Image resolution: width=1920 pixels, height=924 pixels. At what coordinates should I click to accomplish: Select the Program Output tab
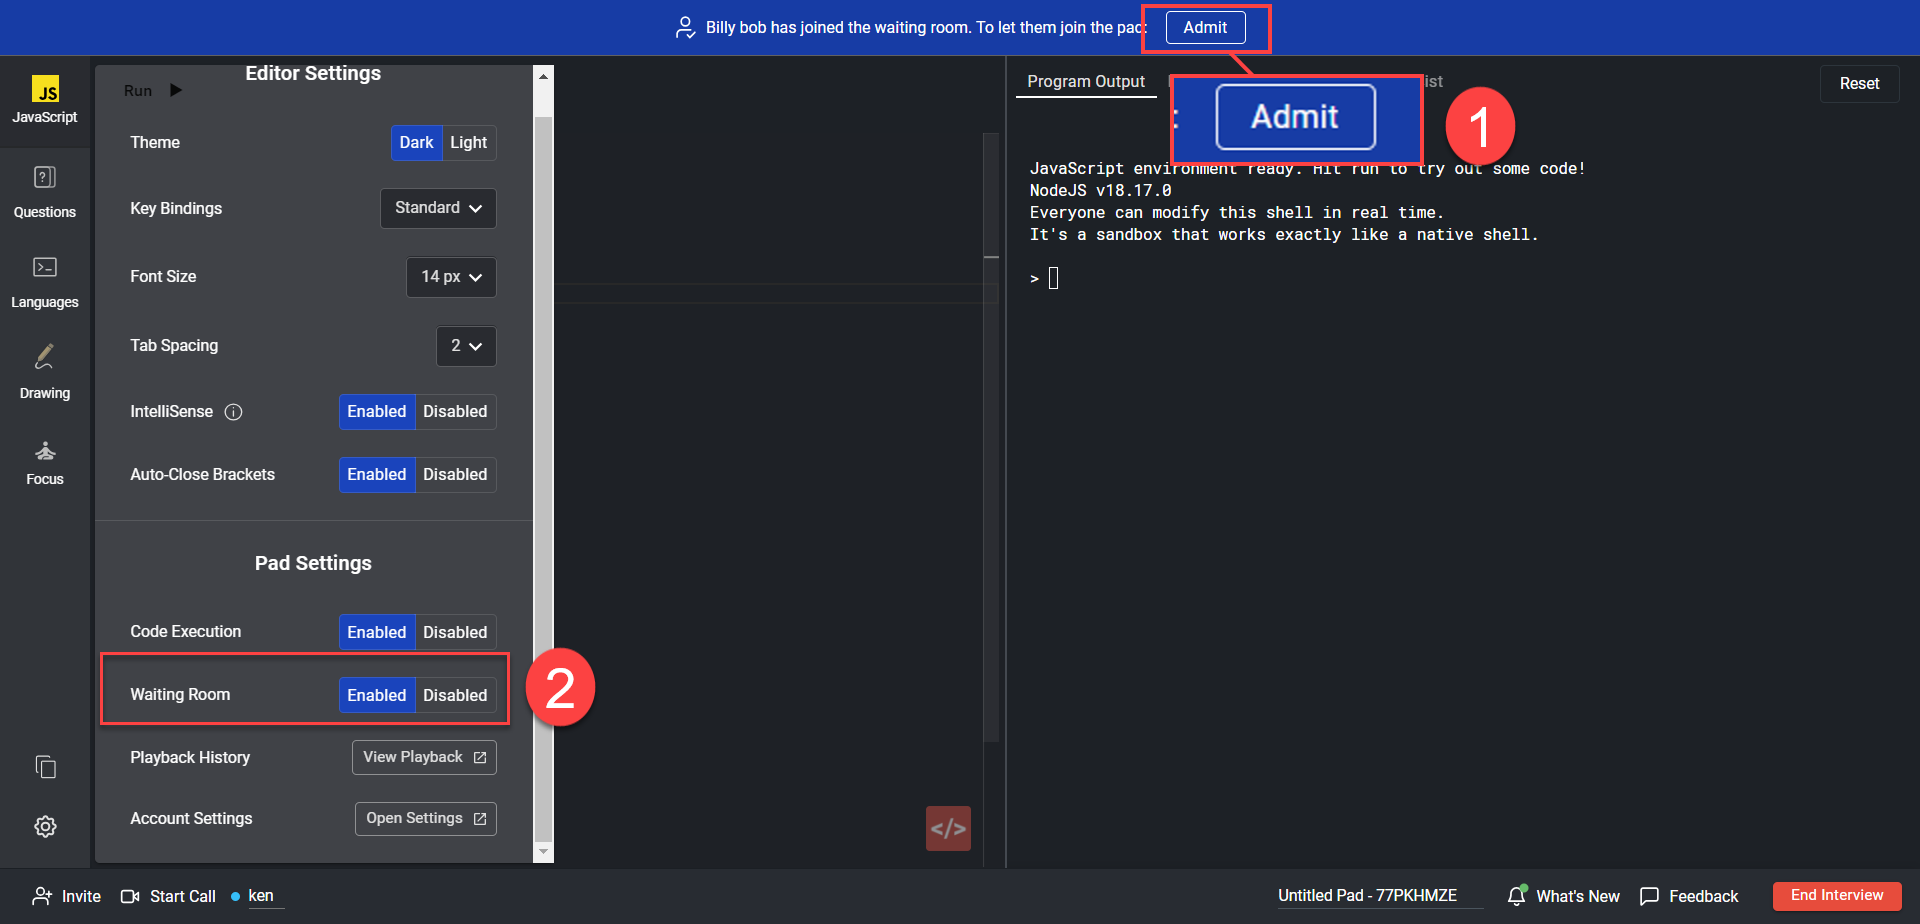pyautogui.click(x=1085, y=82)
